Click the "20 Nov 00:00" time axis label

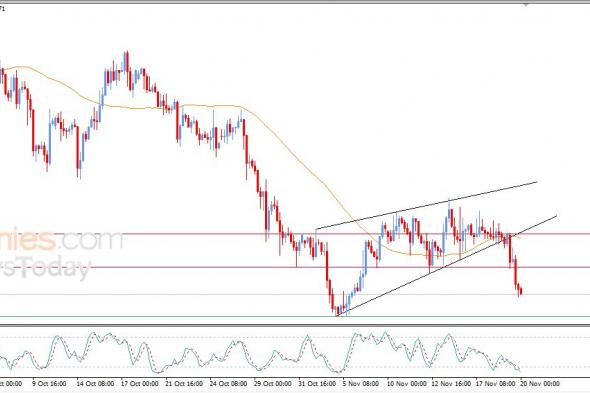click(540, 384)
